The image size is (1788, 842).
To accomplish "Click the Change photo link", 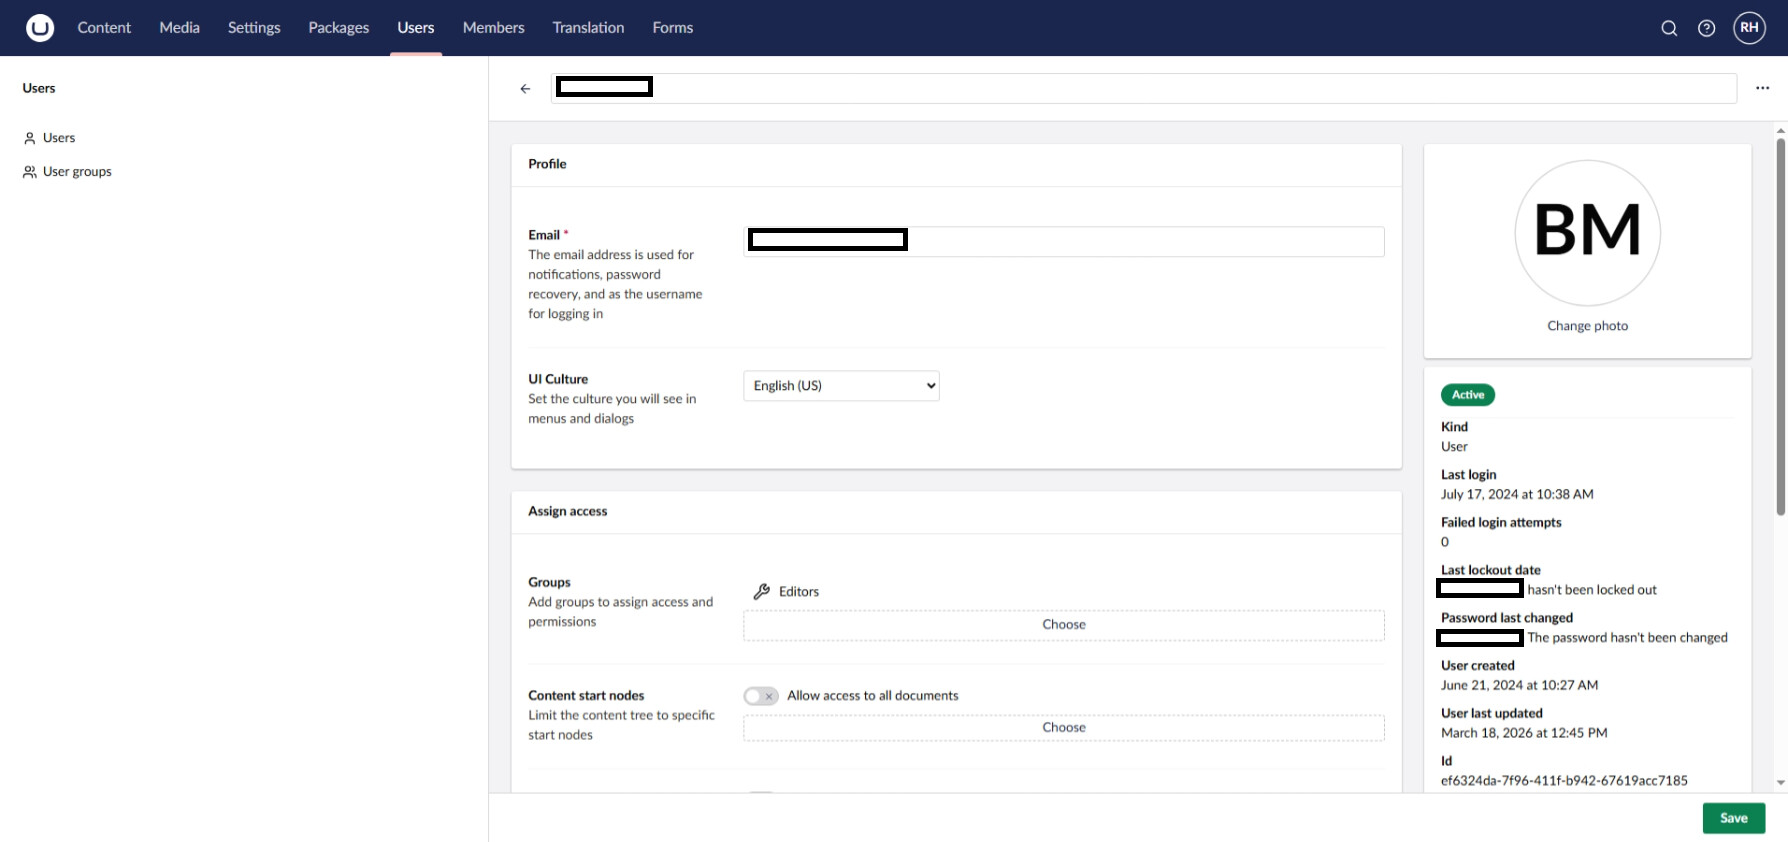I will (1587, 326).
